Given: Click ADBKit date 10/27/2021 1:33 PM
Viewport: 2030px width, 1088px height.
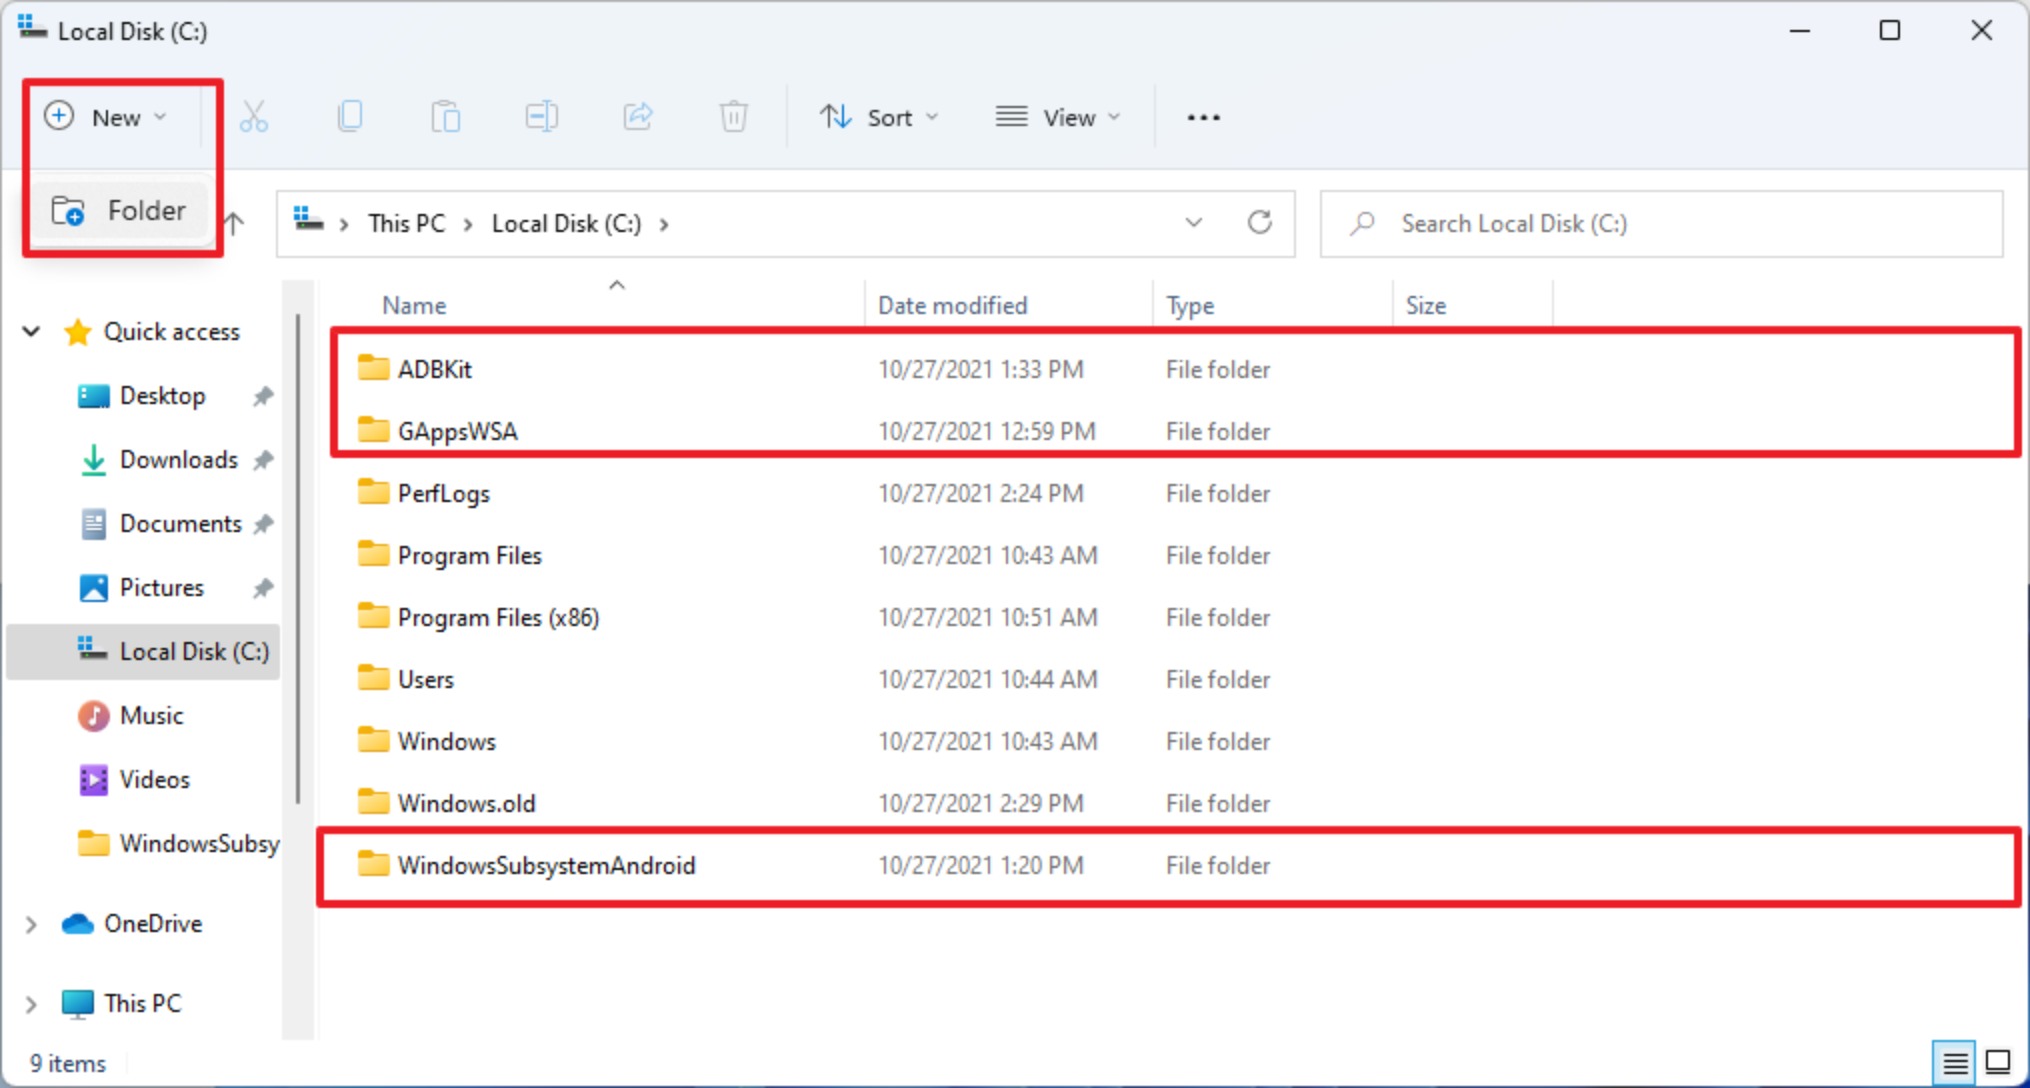Looking at the screenshot, I should [980, 369].
